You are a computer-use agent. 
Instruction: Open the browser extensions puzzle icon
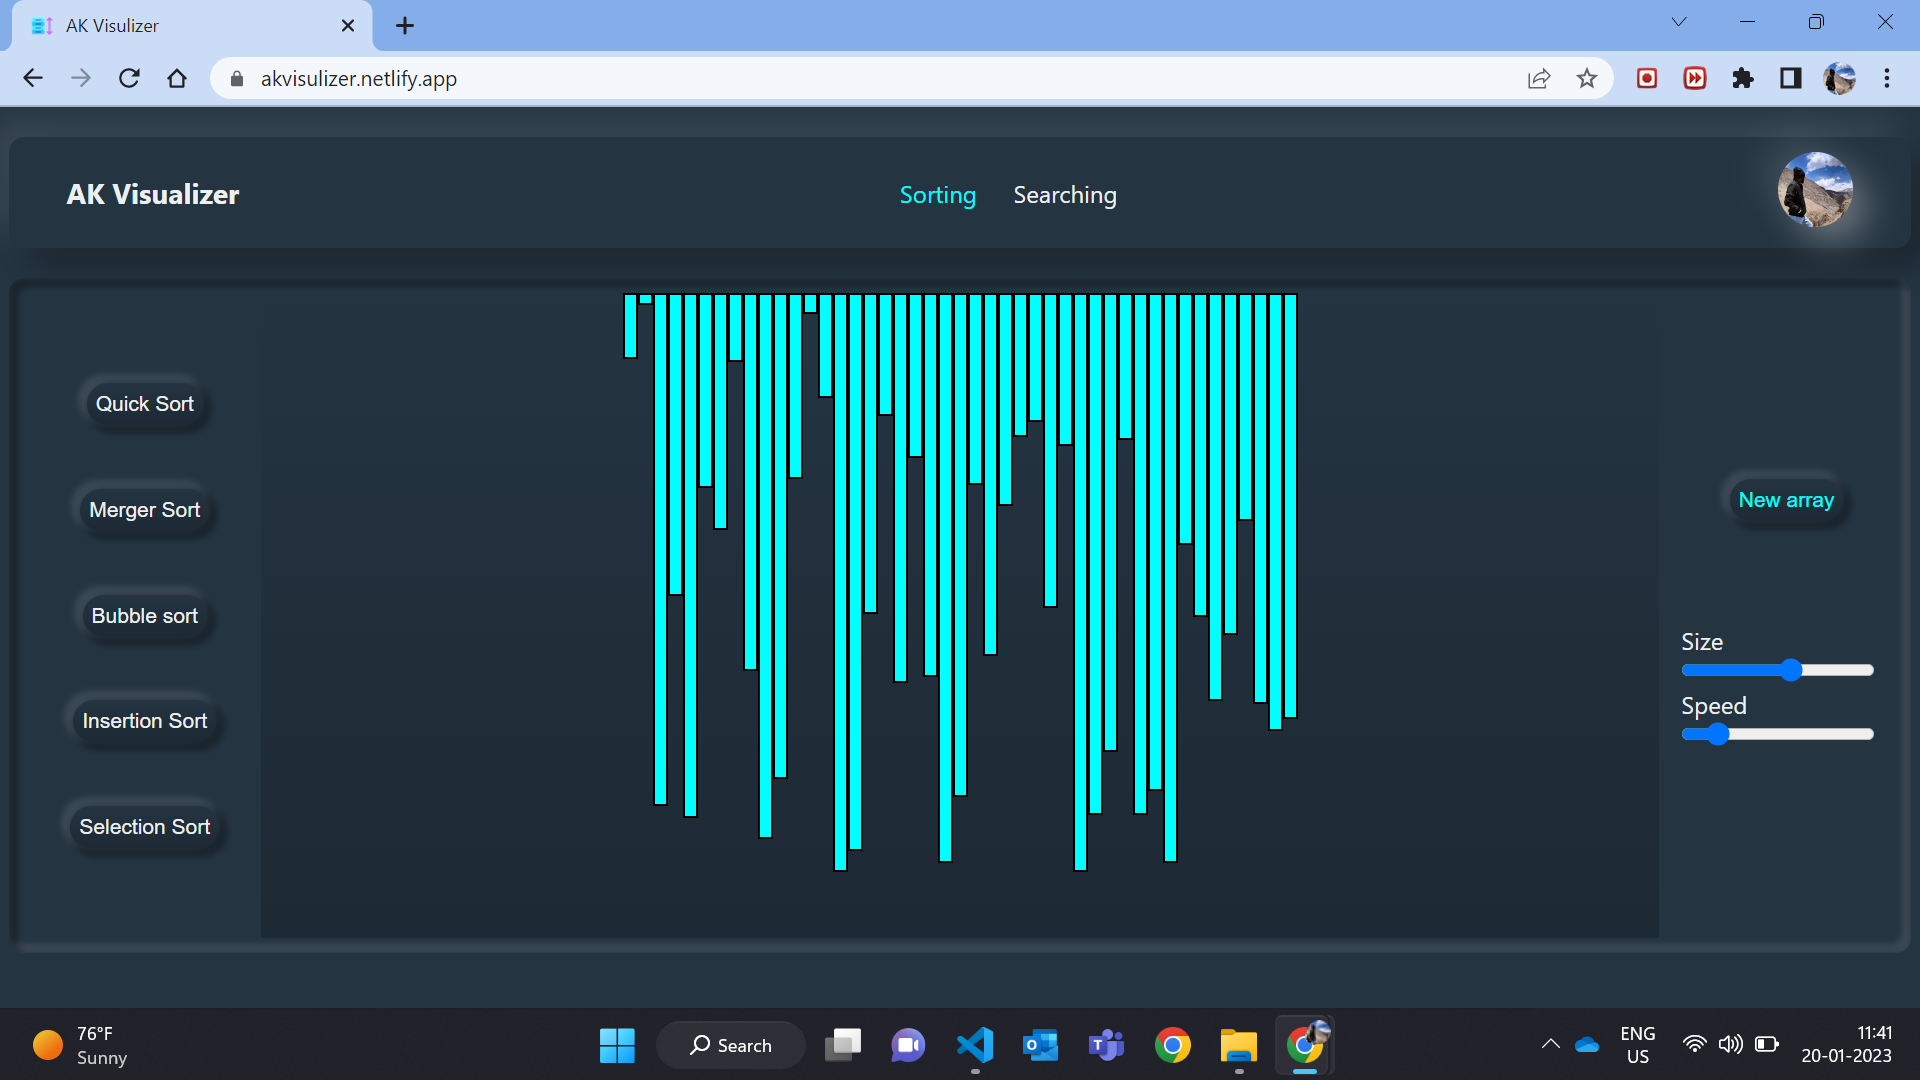pyautogui.click(x=1742, y=78)
